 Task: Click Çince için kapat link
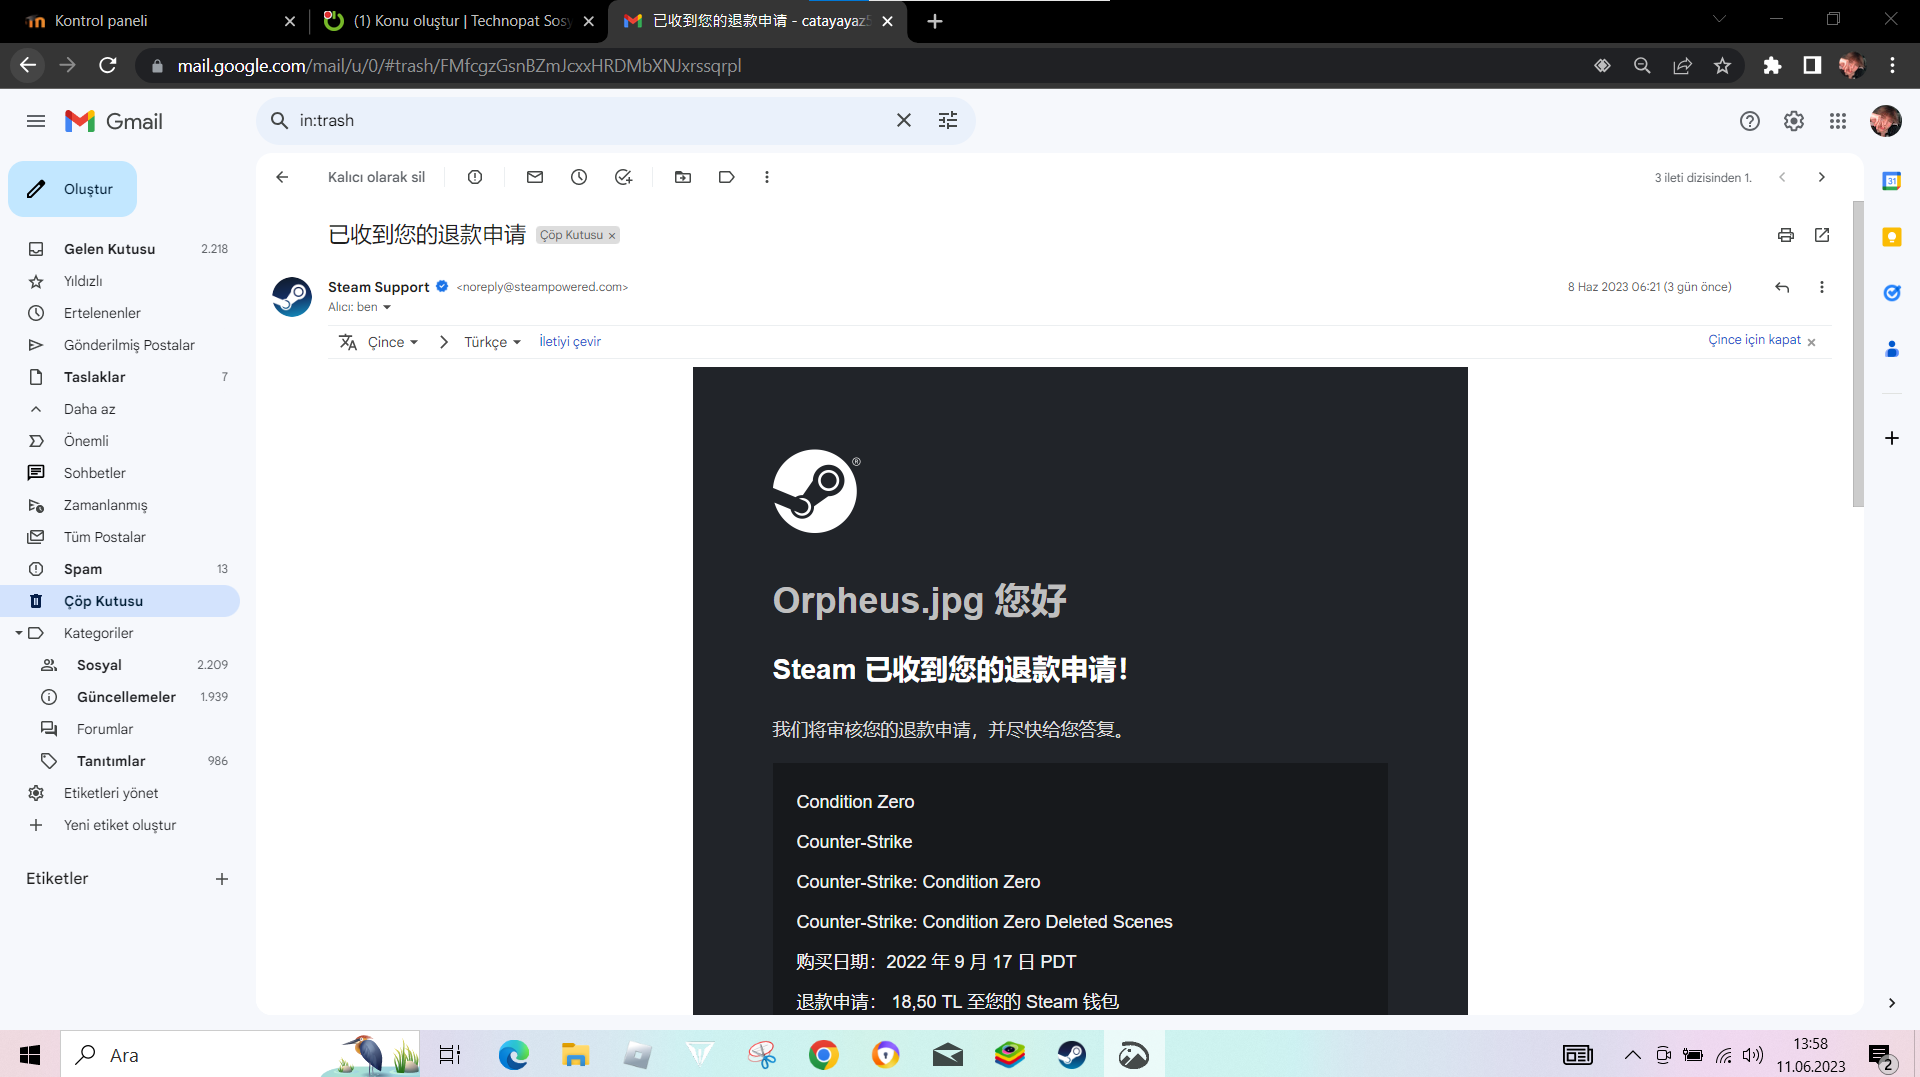point(1754,340)
